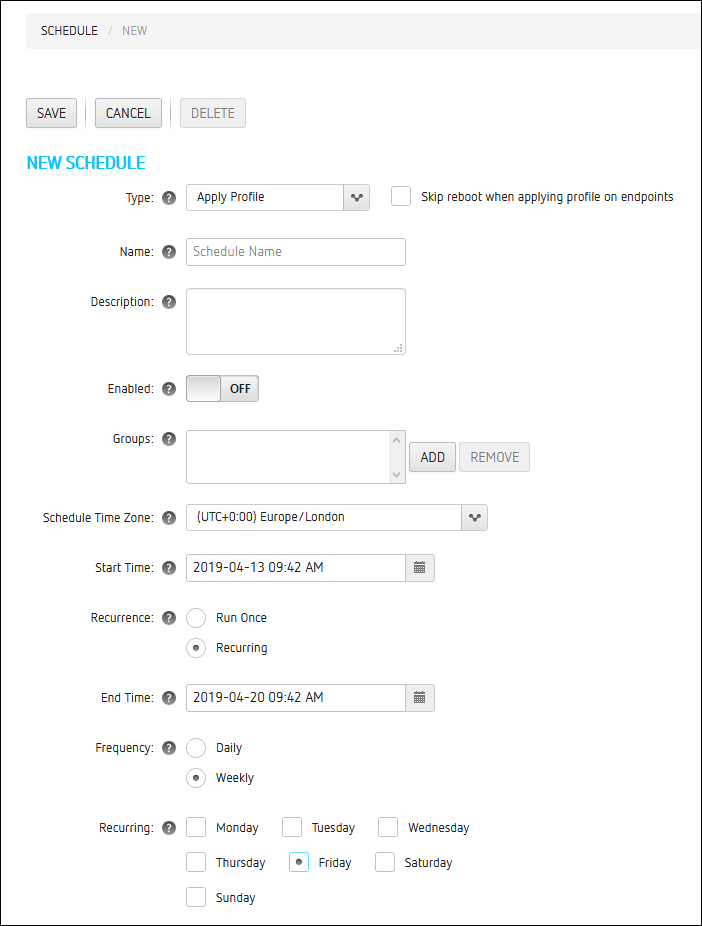The height and width of the screenshot is (926, 702).
Task: Click the Schedule Time Zone help icon
Action: pyautogui.click(x=169, y=518)
